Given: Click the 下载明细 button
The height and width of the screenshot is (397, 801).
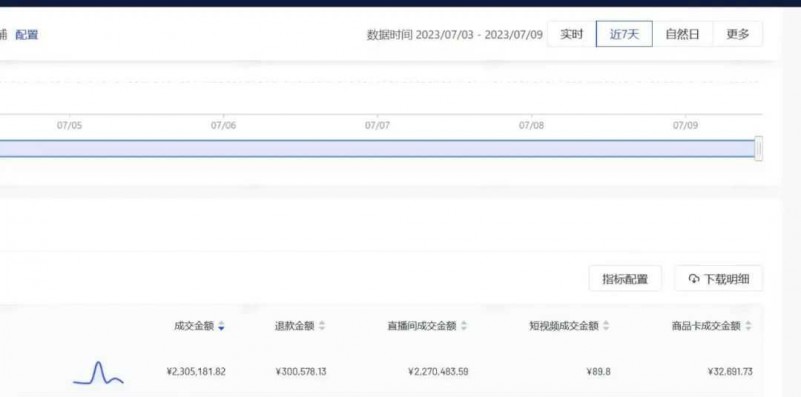Looking at the screenshot, I should (719, 278).
